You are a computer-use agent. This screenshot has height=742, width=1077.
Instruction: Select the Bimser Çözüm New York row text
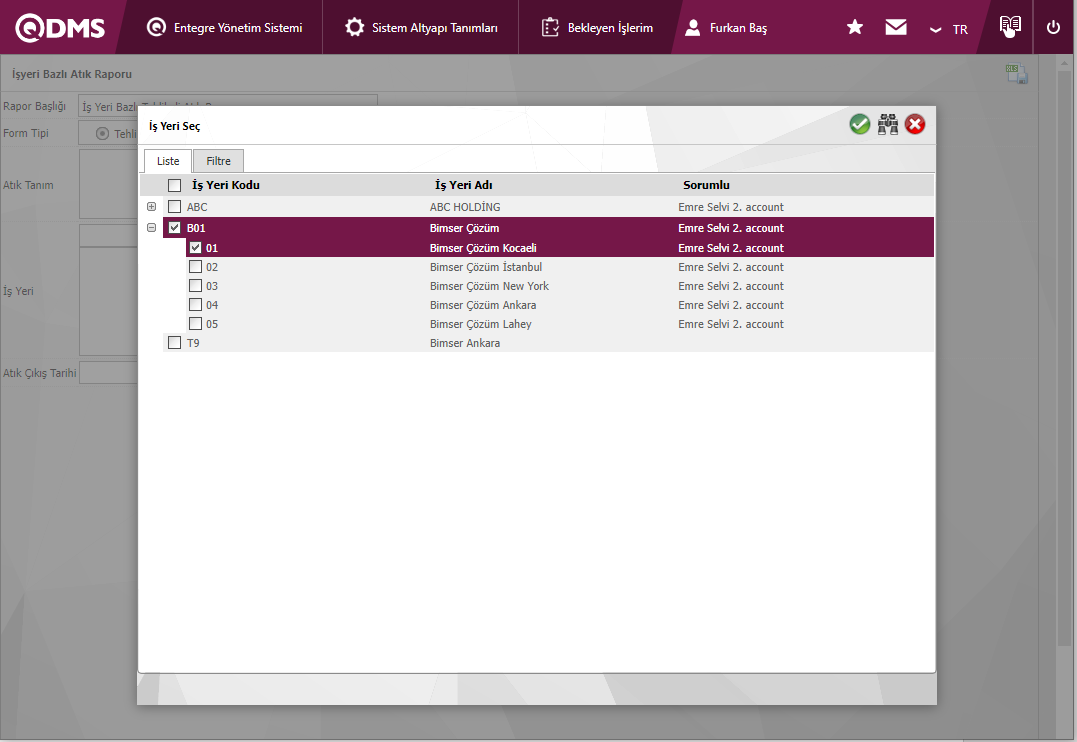point(489,286)
